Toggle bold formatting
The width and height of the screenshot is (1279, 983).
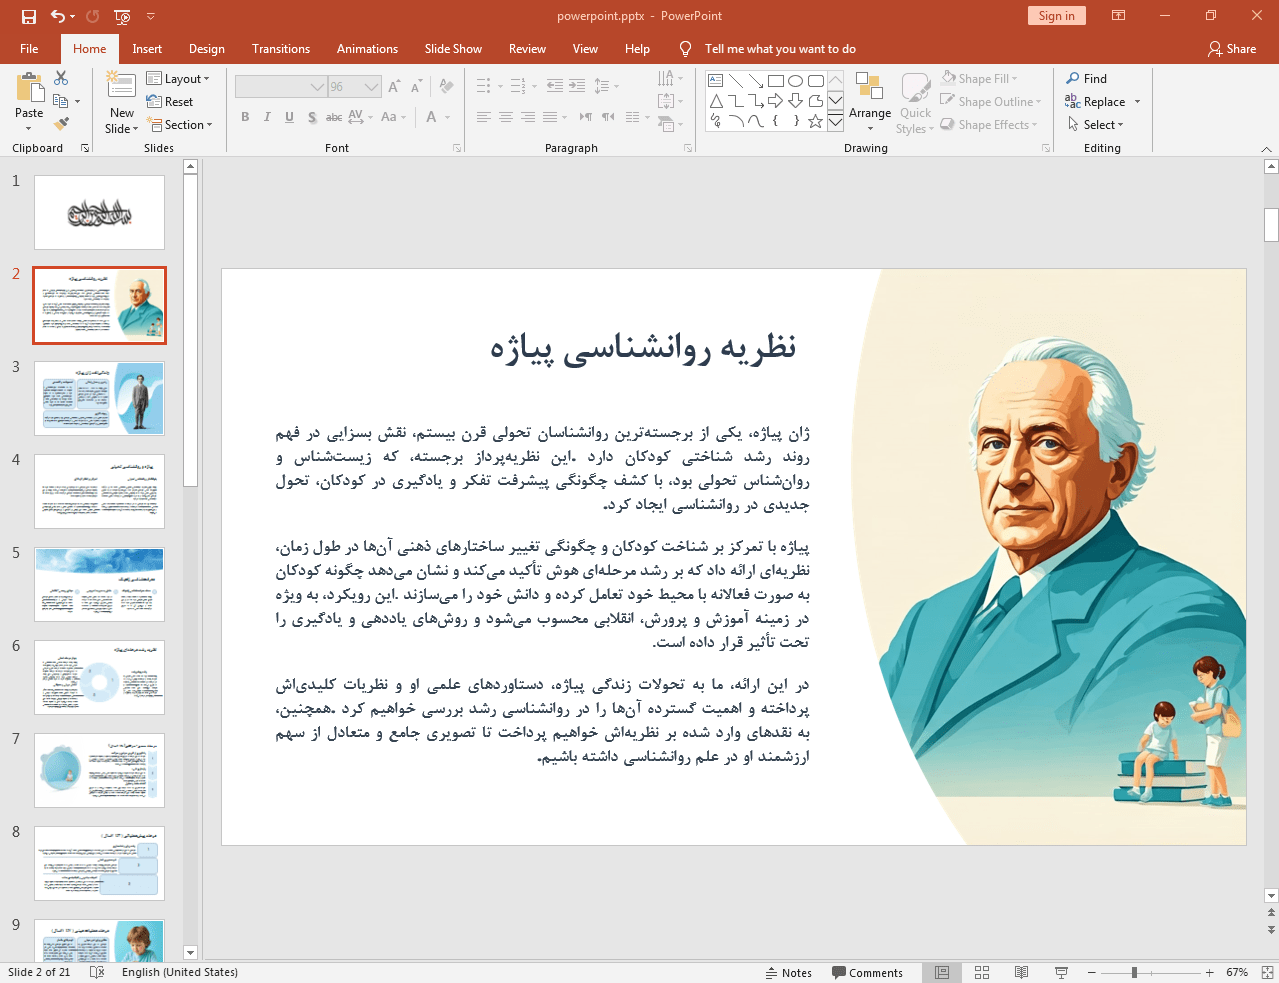(244, 117)
